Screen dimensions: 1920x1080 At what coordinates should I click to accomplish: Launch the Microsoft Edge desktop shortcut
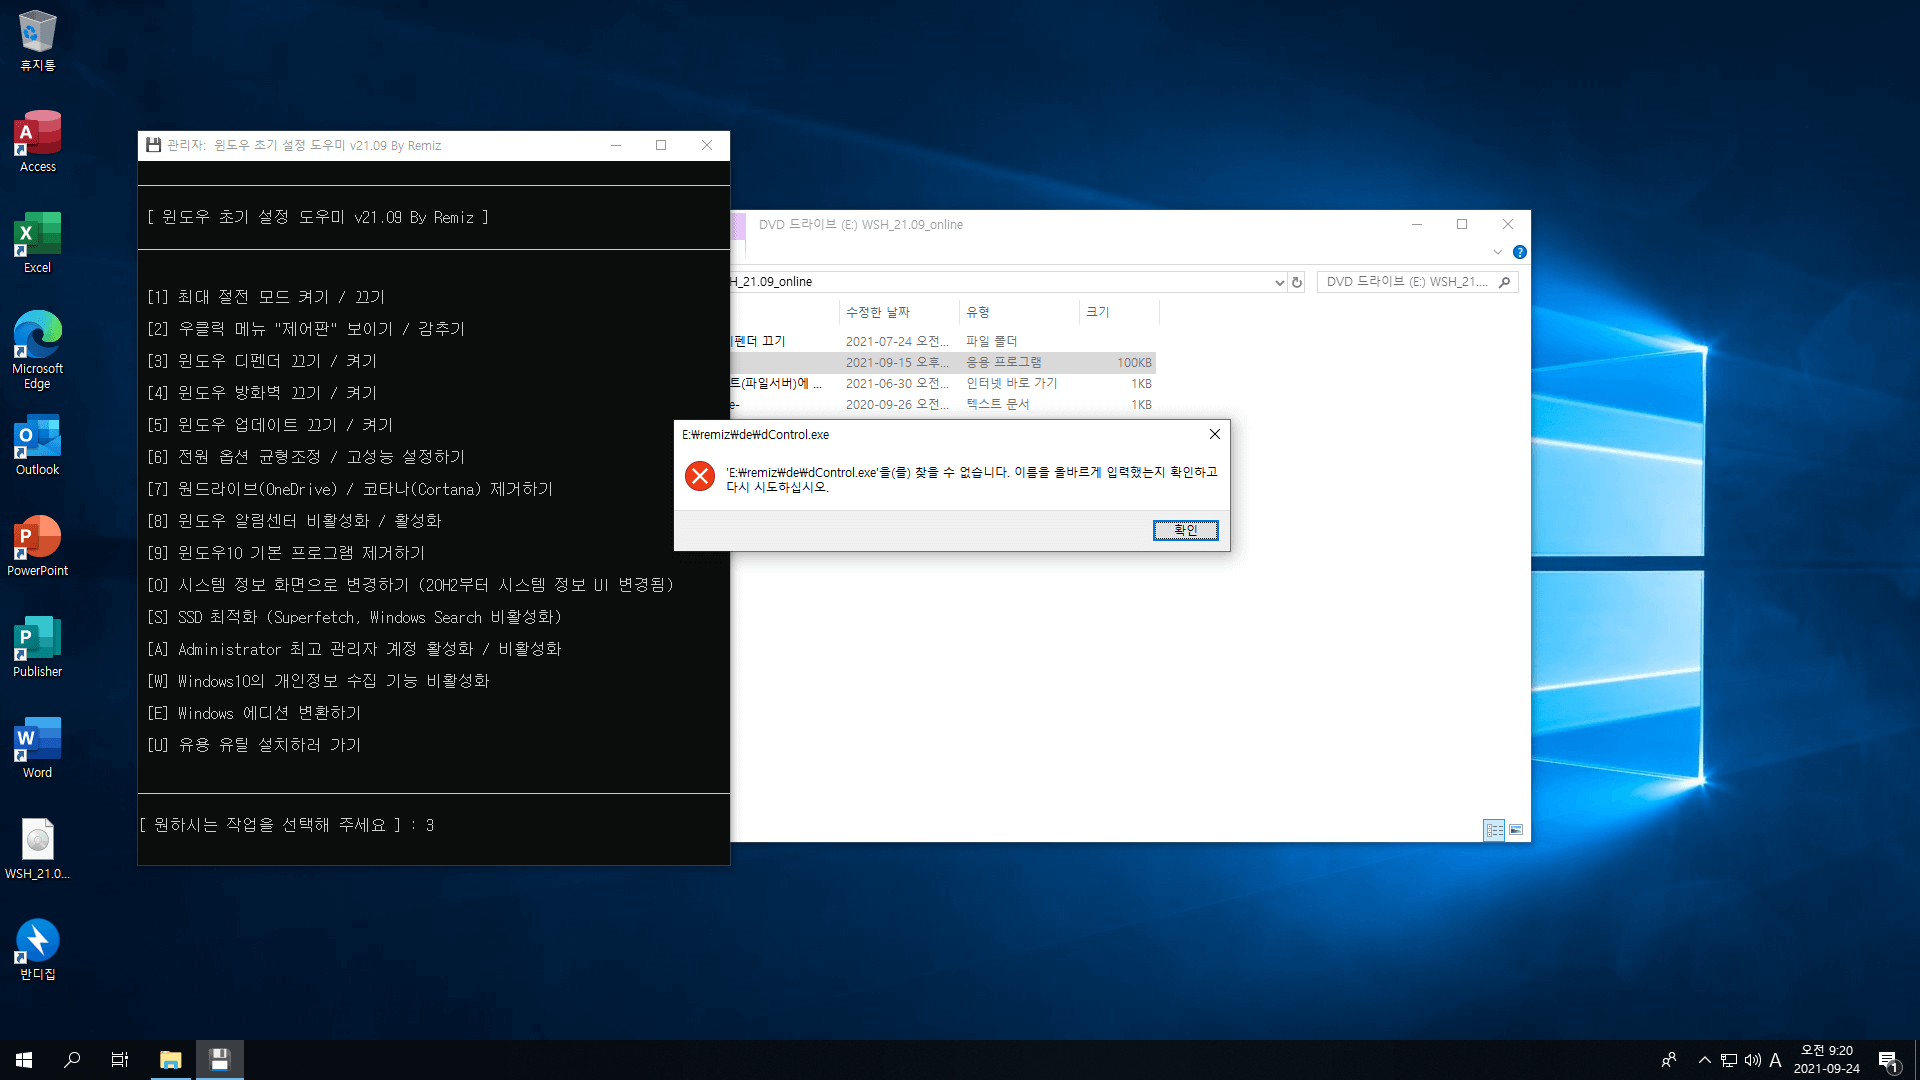(38, 350)
